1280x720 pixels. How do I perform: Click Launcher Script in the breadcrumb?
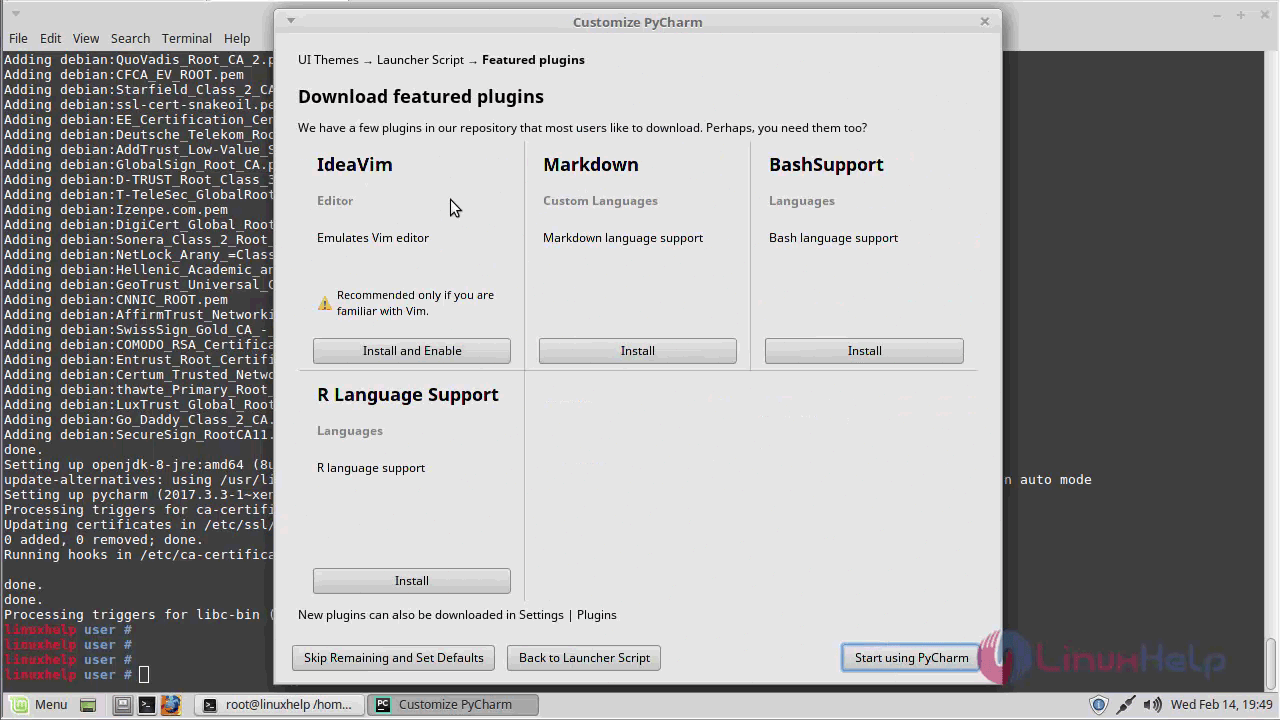420,60
